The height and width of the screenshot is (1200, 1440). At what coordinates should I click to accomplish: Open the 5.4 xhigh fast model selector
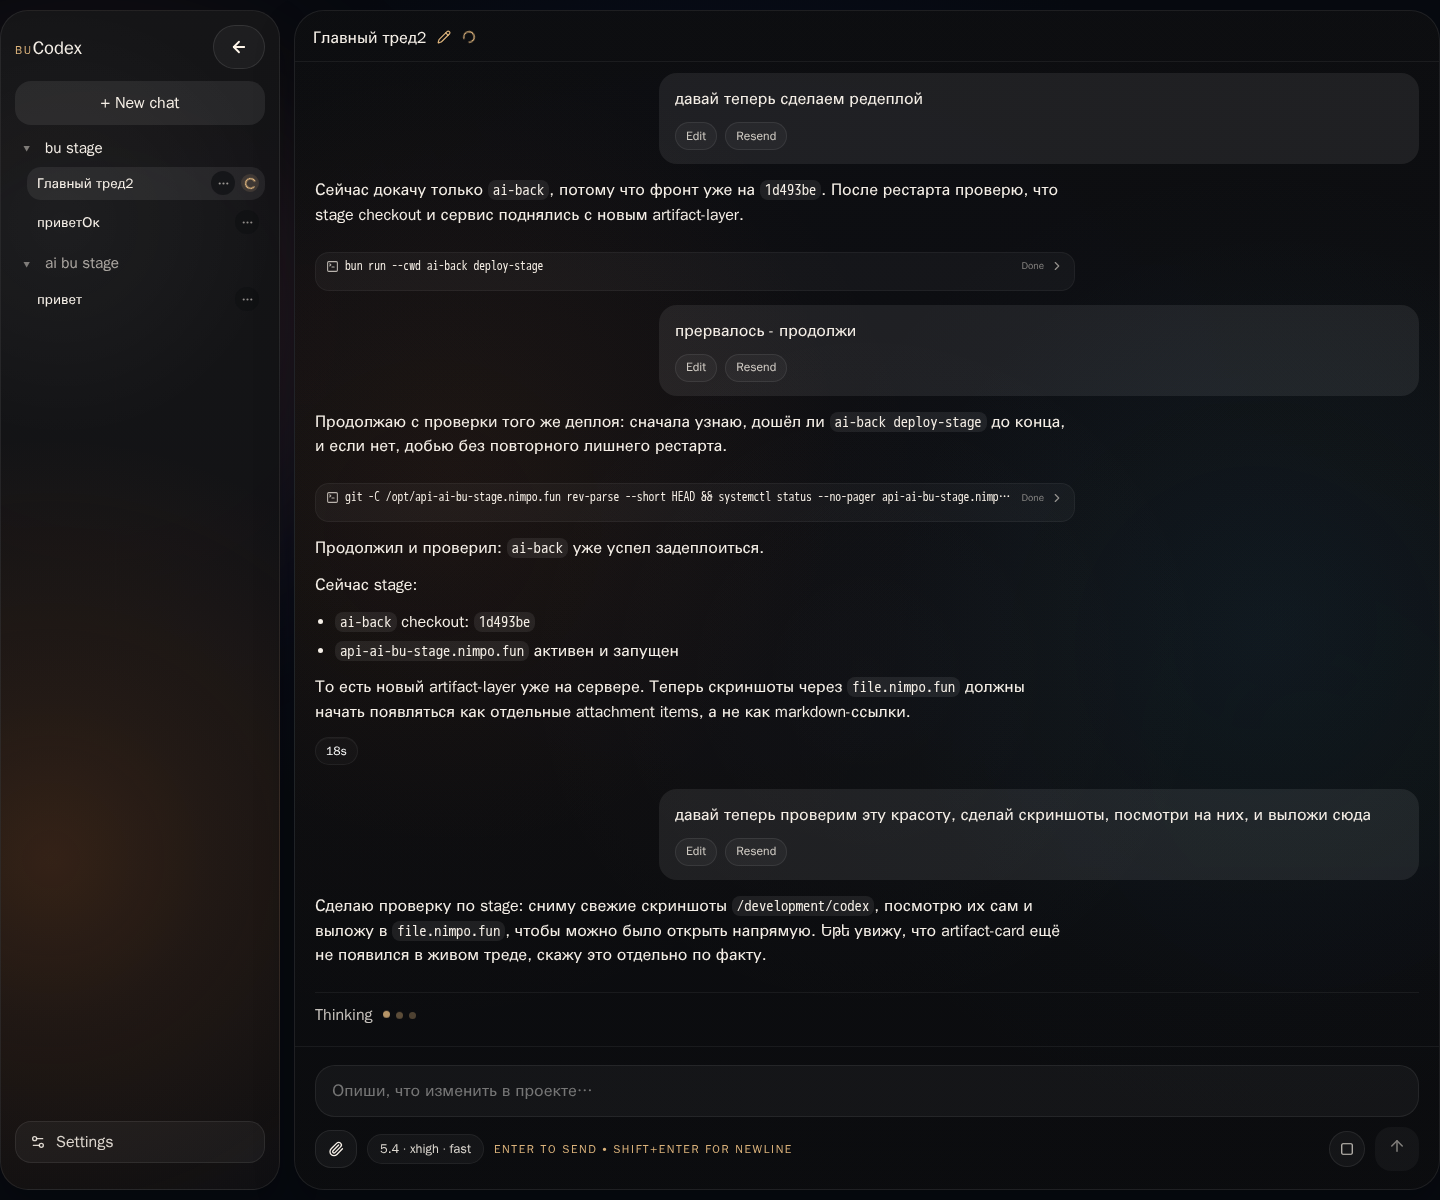click(425, 1149)
